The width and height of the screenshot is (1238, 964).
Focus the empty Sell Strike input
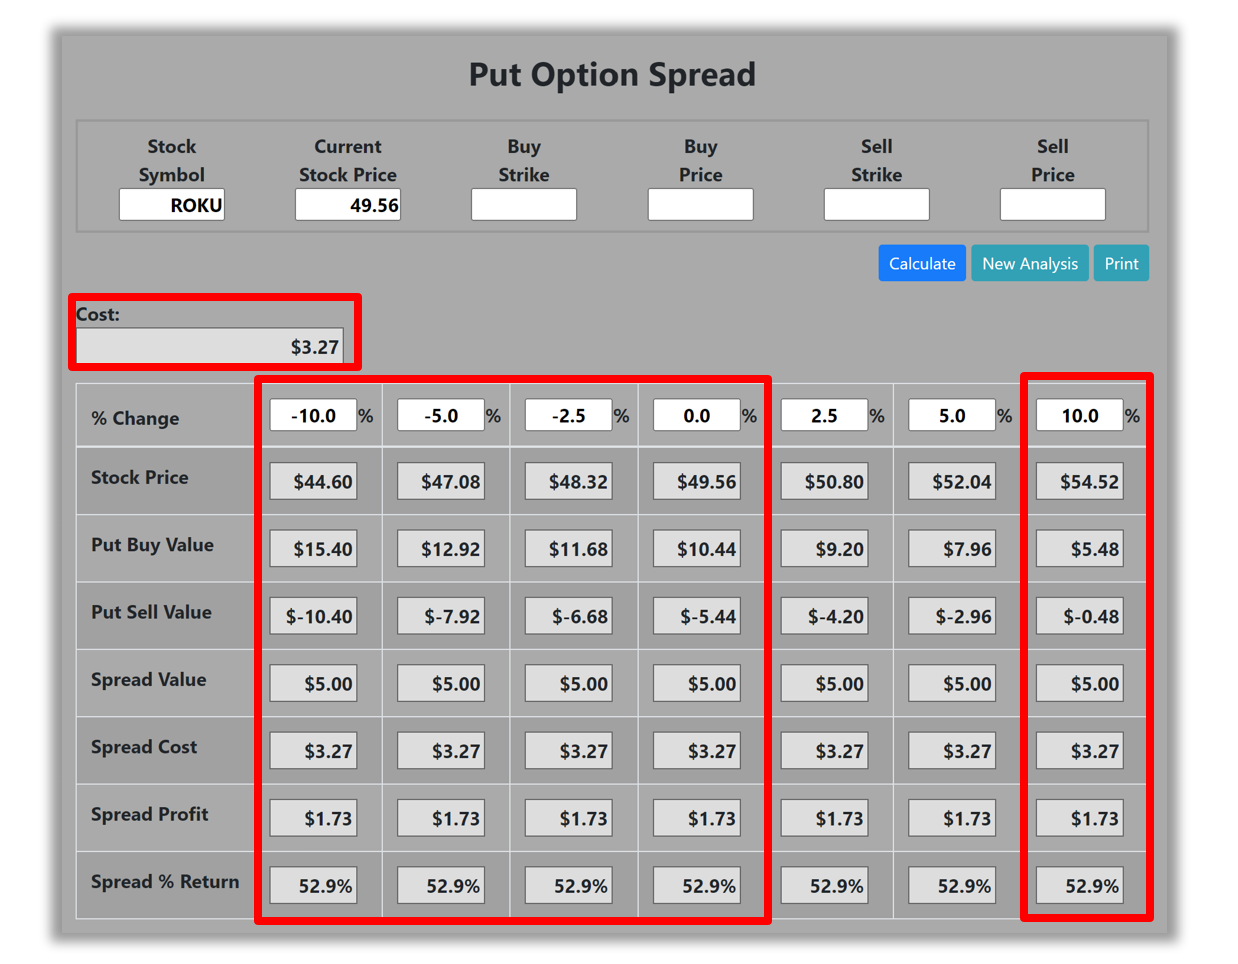click(876, 205)
